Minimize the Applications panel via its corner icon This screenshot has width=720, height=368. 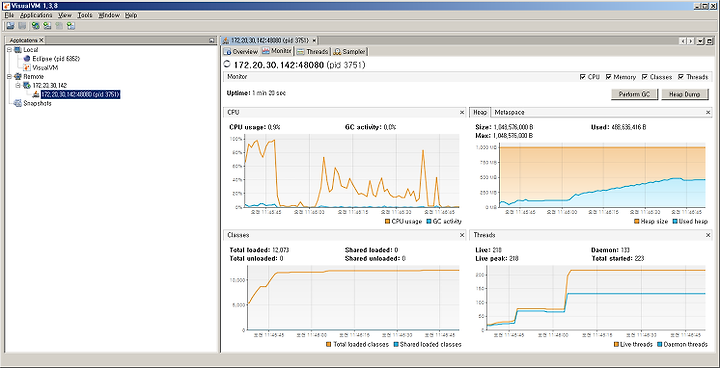coord(211,40)
